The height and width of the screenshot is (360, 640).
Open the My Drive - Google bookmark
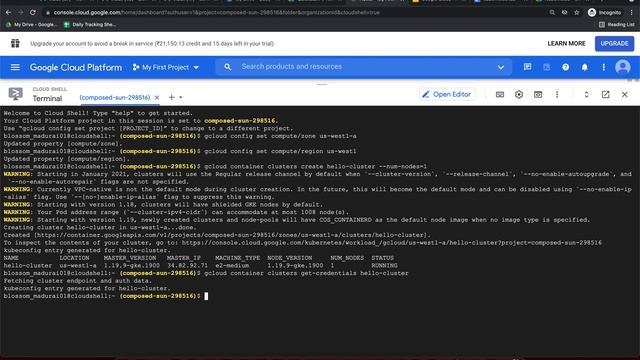(32, 24)
